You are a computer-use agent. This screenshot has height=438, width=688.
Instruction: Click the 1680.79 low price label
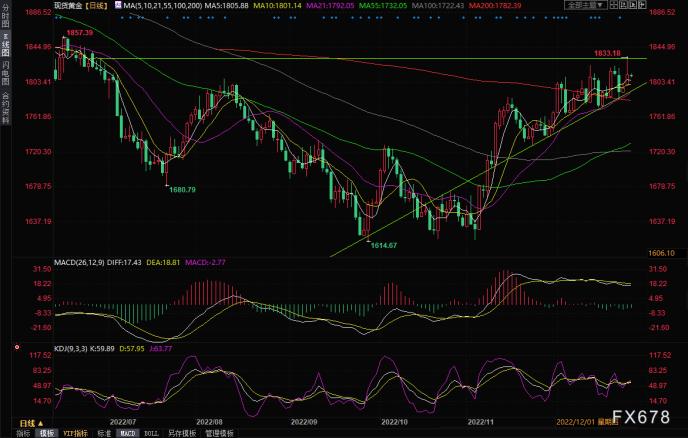click(x=182, y=190)
